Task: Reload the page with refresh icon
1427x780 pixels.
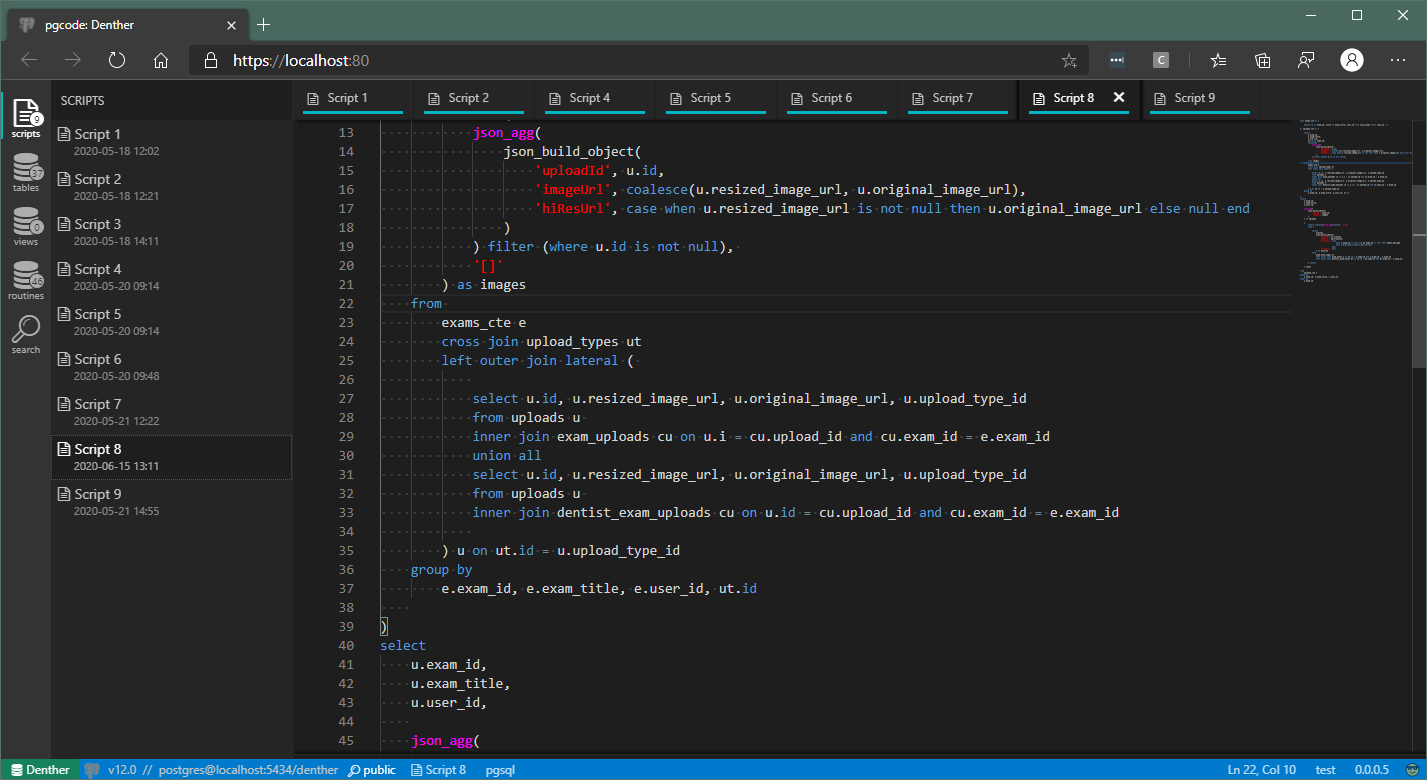Action: [x=117, y=60]
